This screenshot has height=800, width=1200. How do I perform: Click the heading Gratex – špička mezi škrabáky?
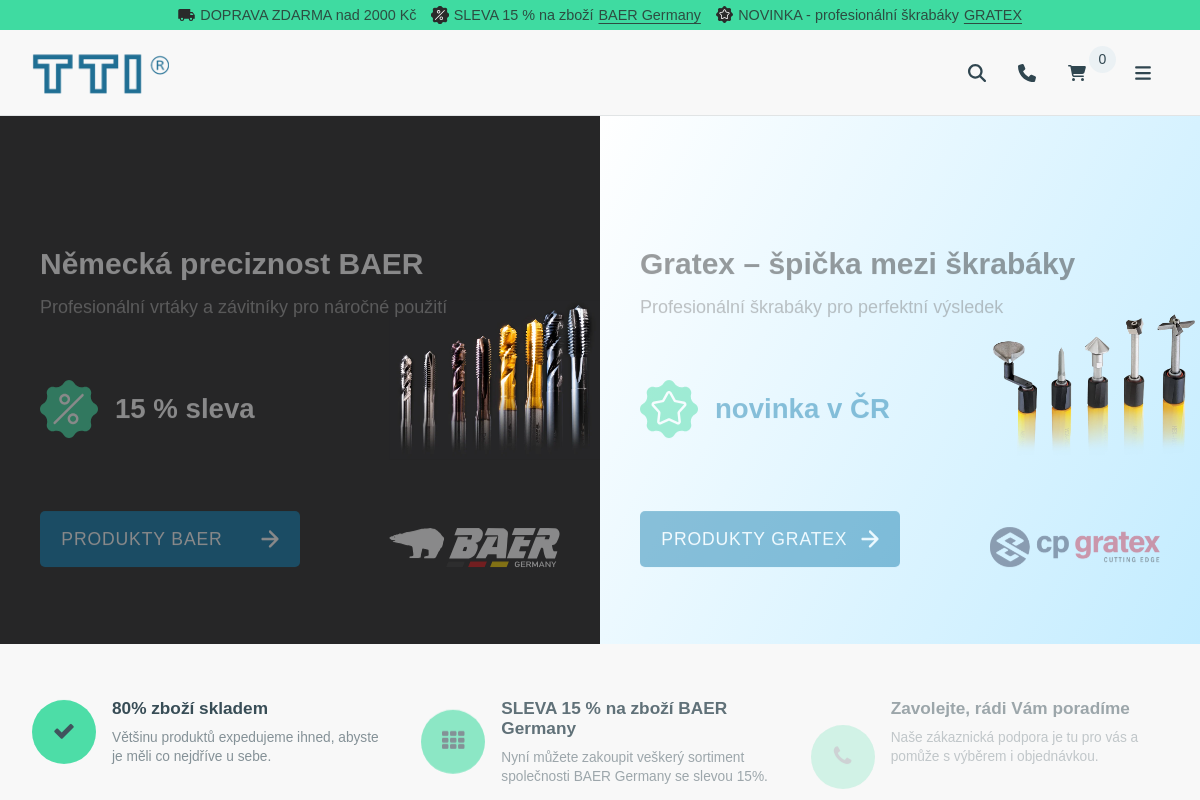point(857,264)
